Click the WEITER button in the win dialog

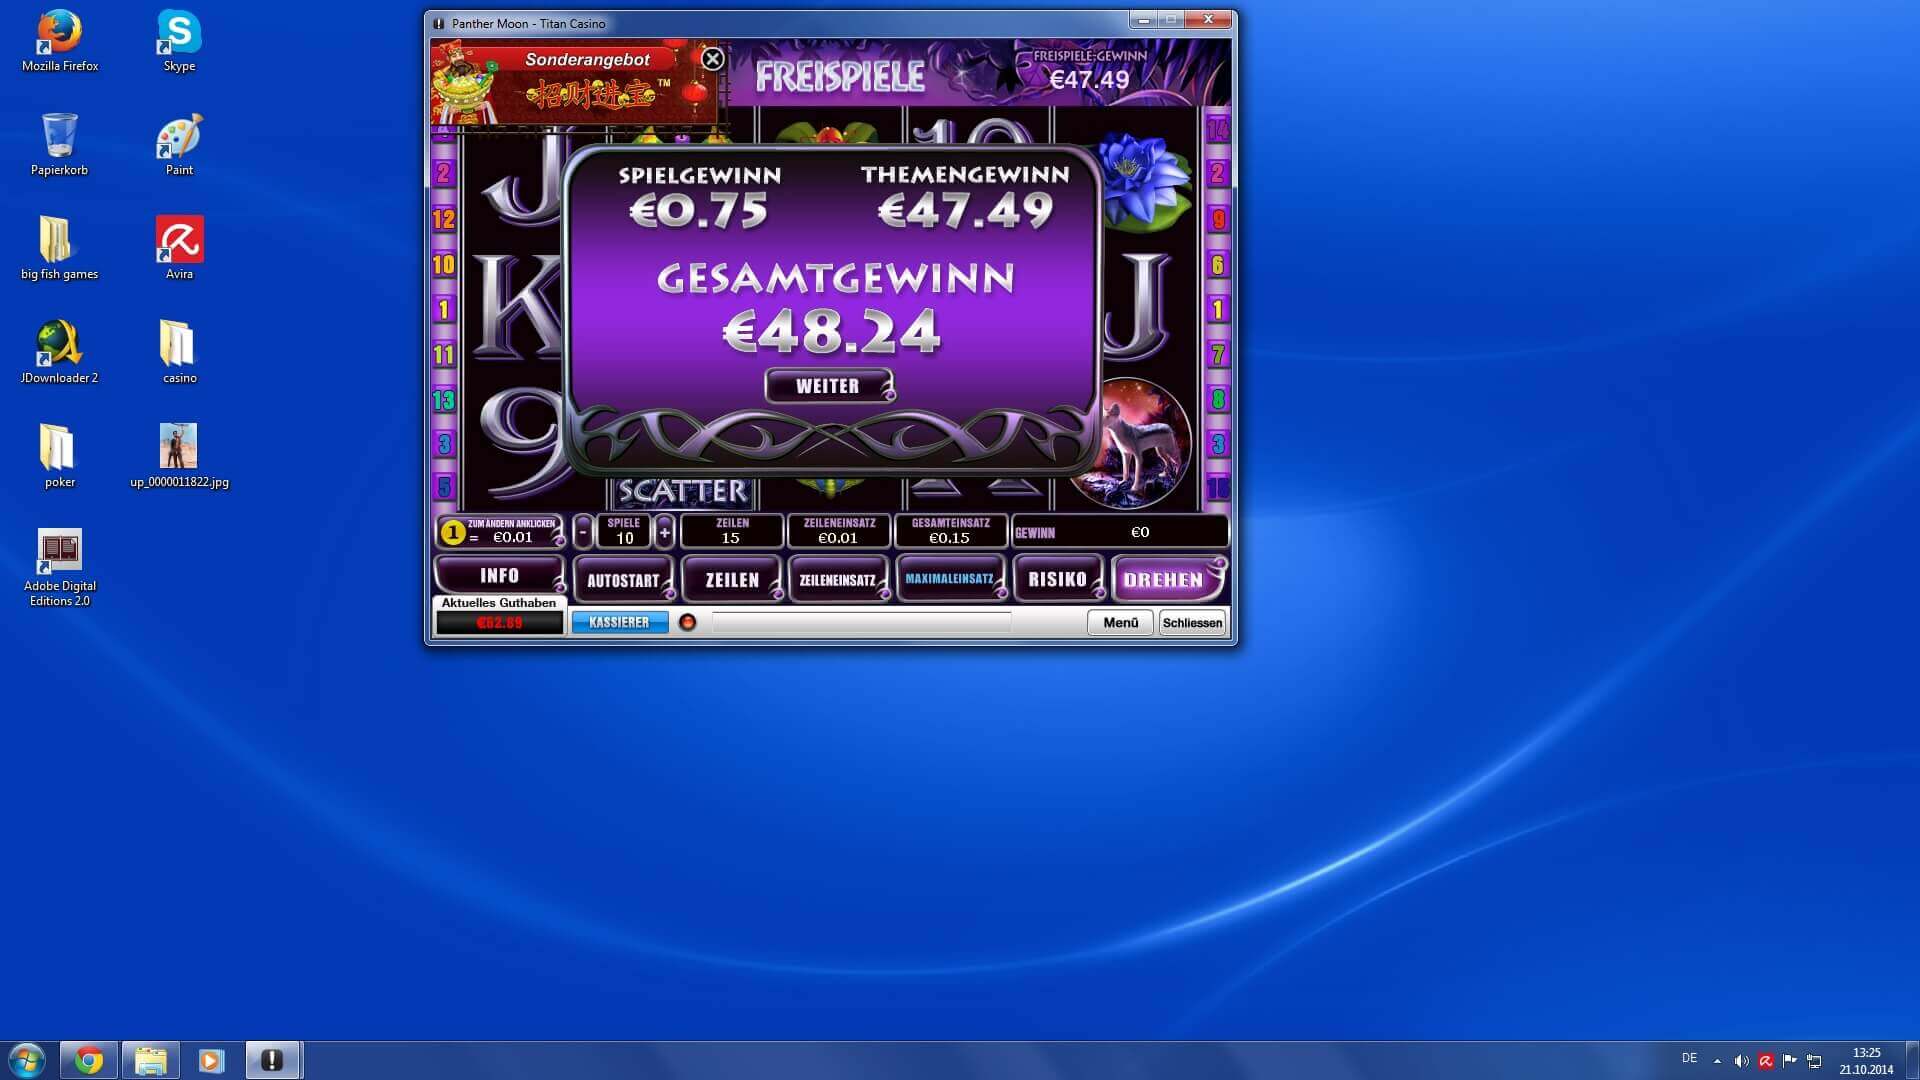[x=828, y=386]
